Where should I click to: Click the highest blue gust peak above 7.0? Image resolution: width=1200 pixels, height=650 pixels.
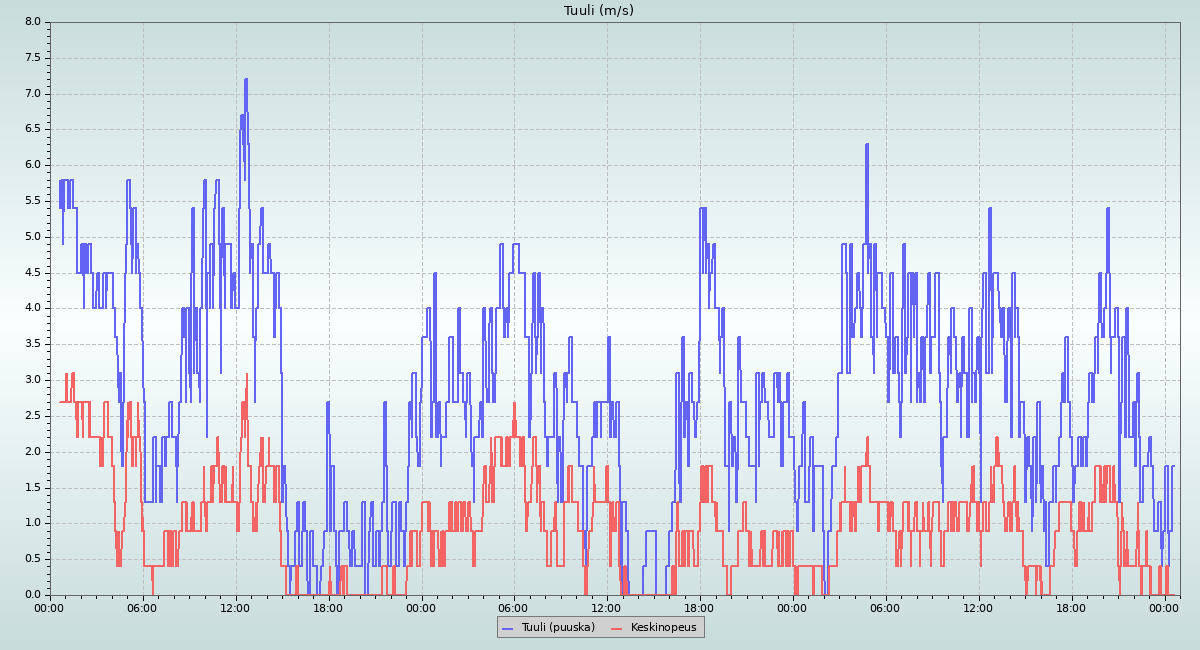[x=245, y=80]
